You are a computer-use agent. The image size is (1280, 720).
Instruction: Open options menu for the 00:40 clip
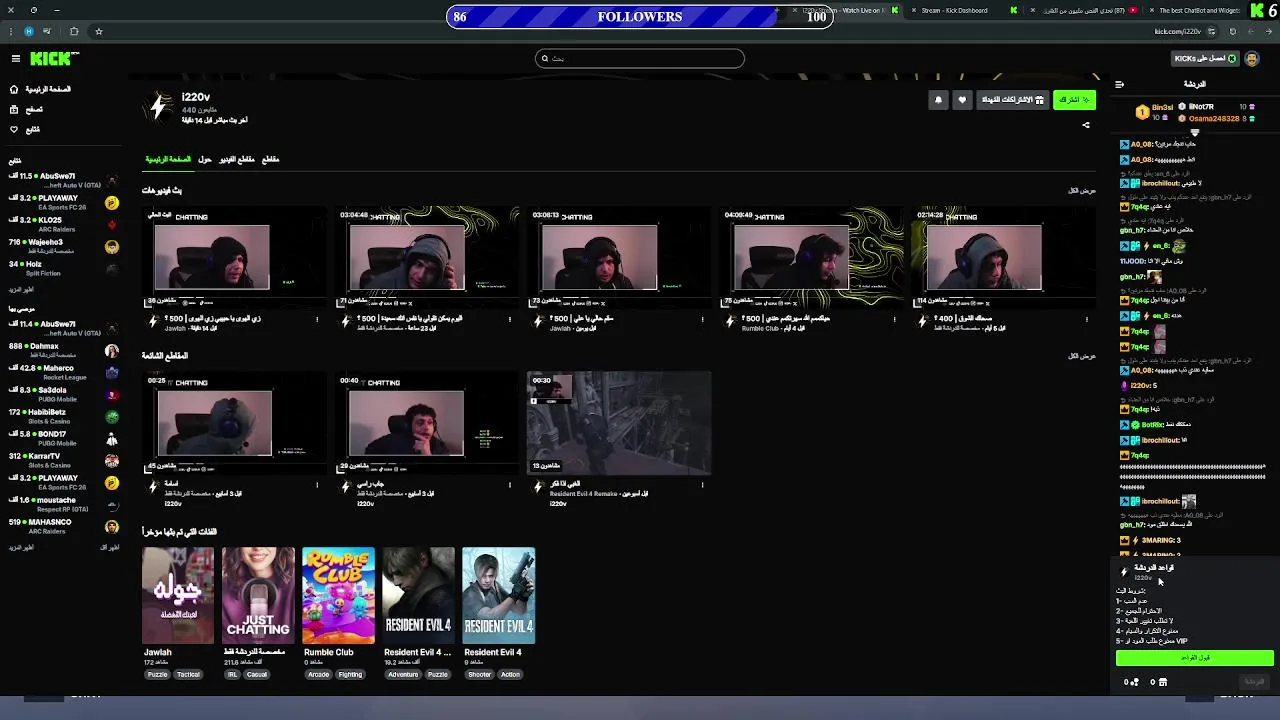click(510, 485)
